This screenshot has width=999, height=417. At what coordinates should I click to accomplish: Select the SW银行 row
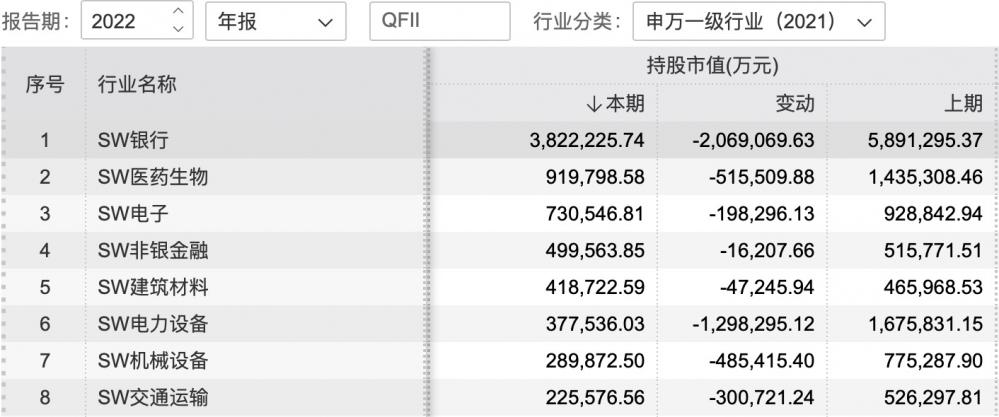pyautogui.click(x=500, y=140)
